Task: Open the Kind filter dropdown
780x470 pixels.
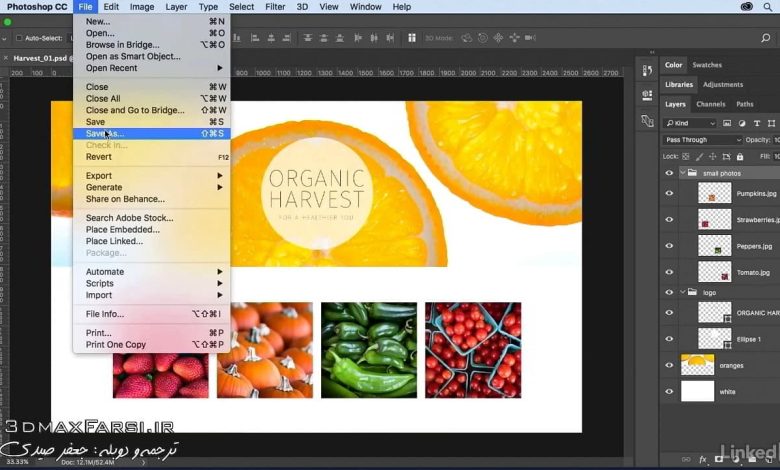Action: (690, 123)
